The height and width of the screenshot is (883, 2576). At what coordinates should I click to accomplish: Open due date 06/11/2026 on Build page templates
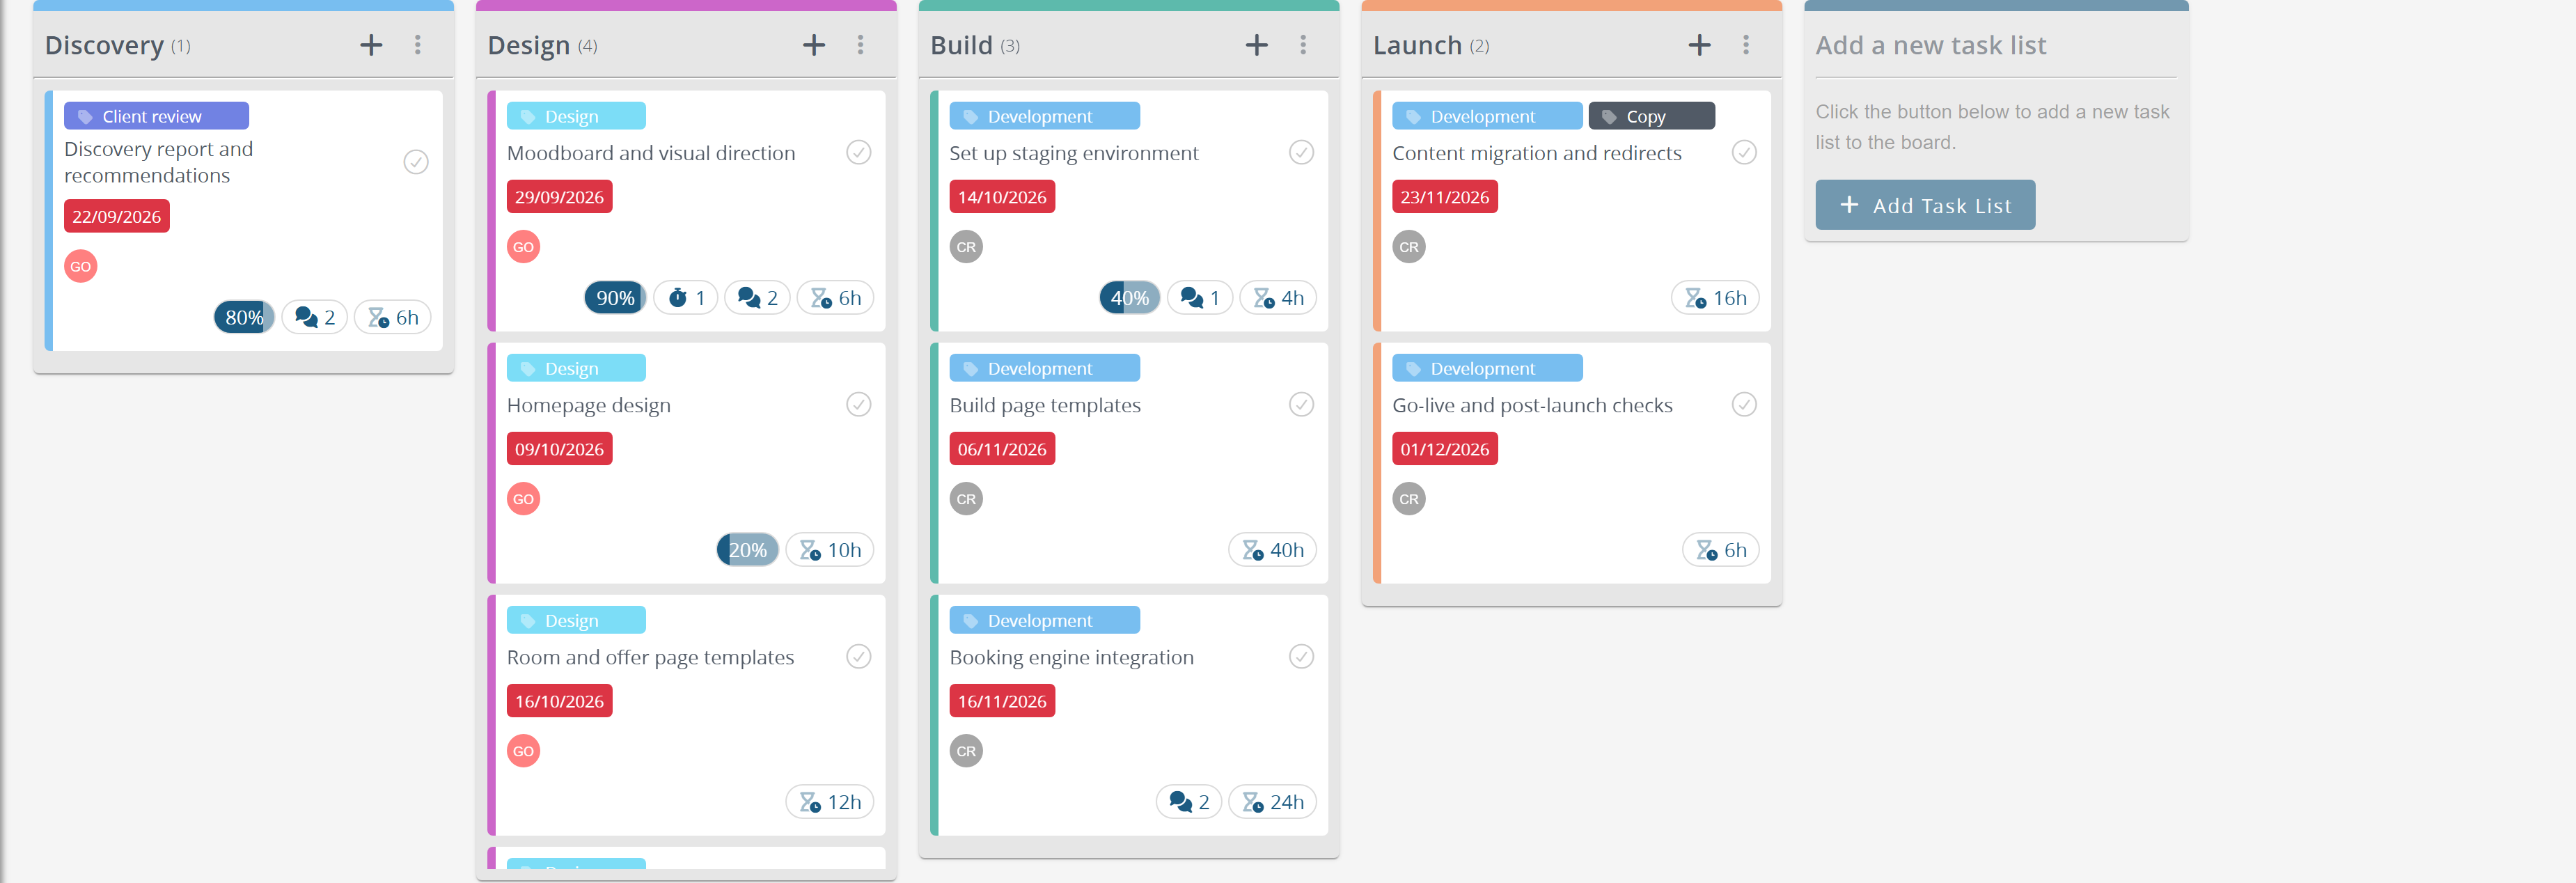tap(1002, 449)
